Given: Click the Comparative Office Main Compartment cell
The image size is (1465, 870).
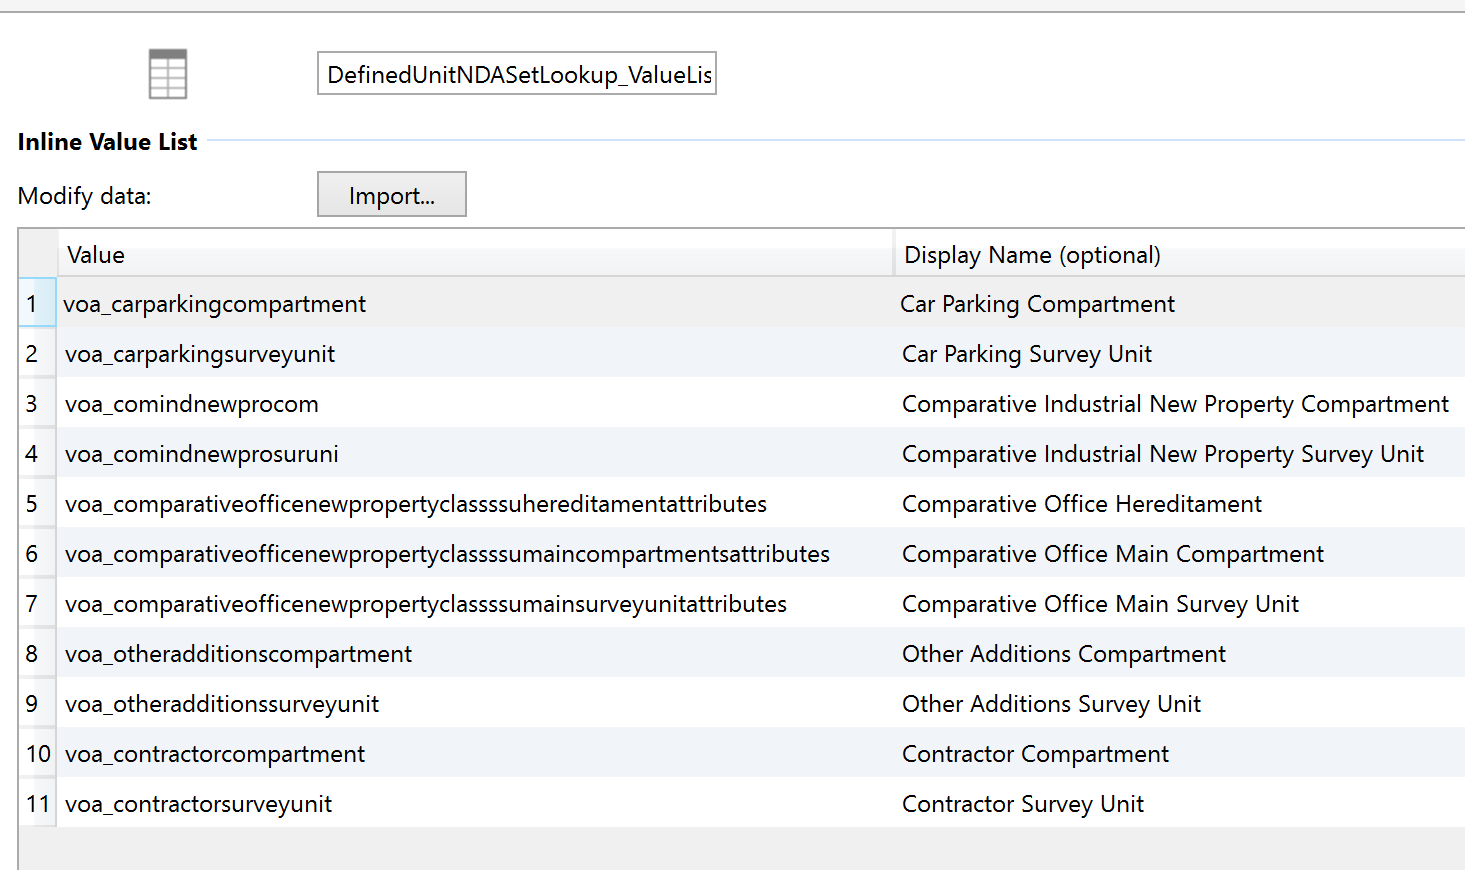Looking at the screenshot, I should click(x=1112, y=553).
